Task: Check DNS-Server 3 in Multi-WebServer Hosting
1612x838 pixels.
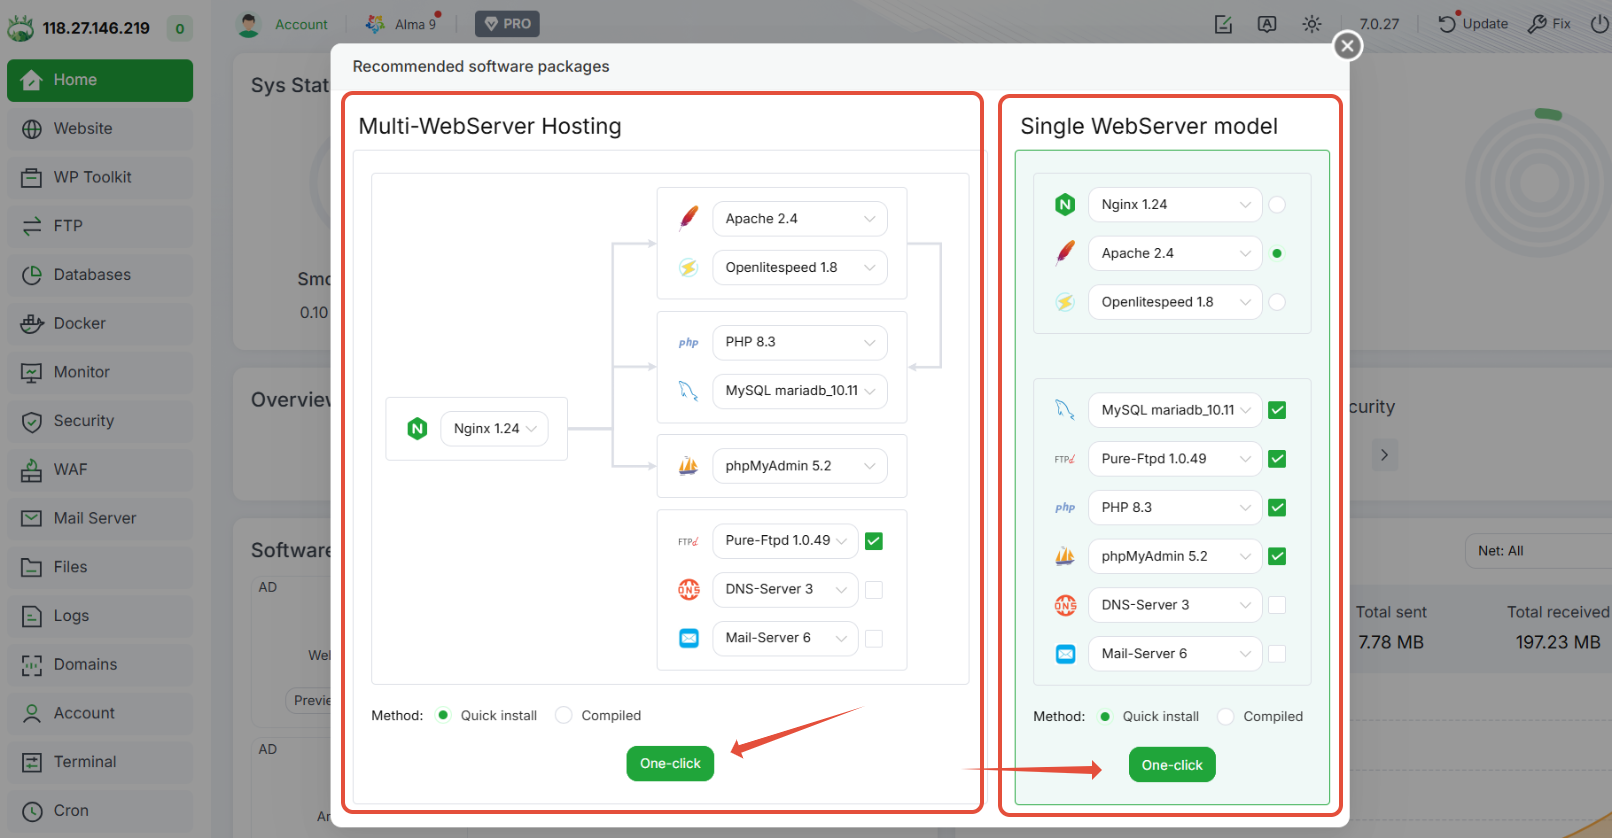Action: [874, 590]
